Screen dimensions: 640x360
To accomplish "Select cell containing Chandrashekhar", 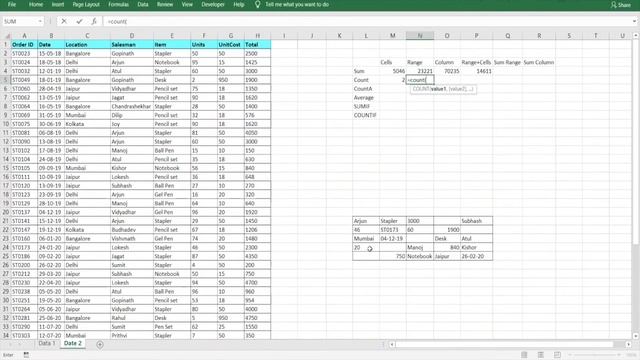I will [x=131, y=106].
